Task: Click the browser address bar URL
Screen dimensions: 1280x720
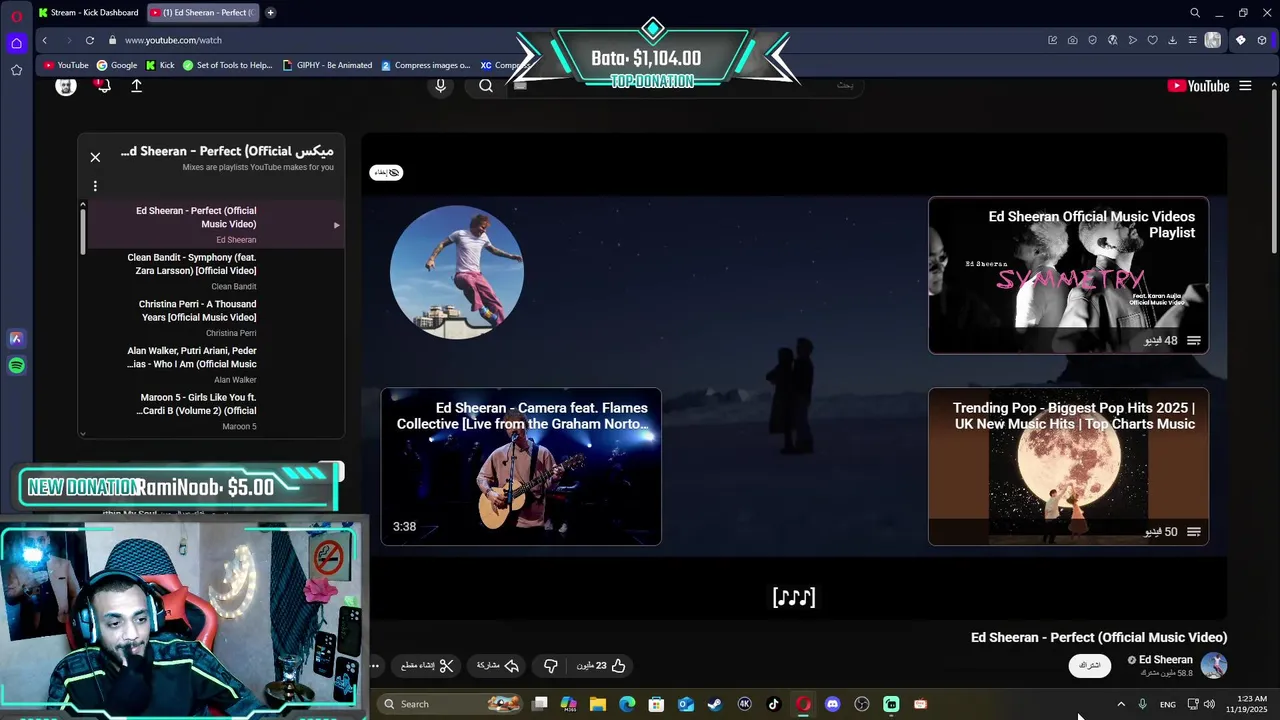Action: [x=173, y=40]
